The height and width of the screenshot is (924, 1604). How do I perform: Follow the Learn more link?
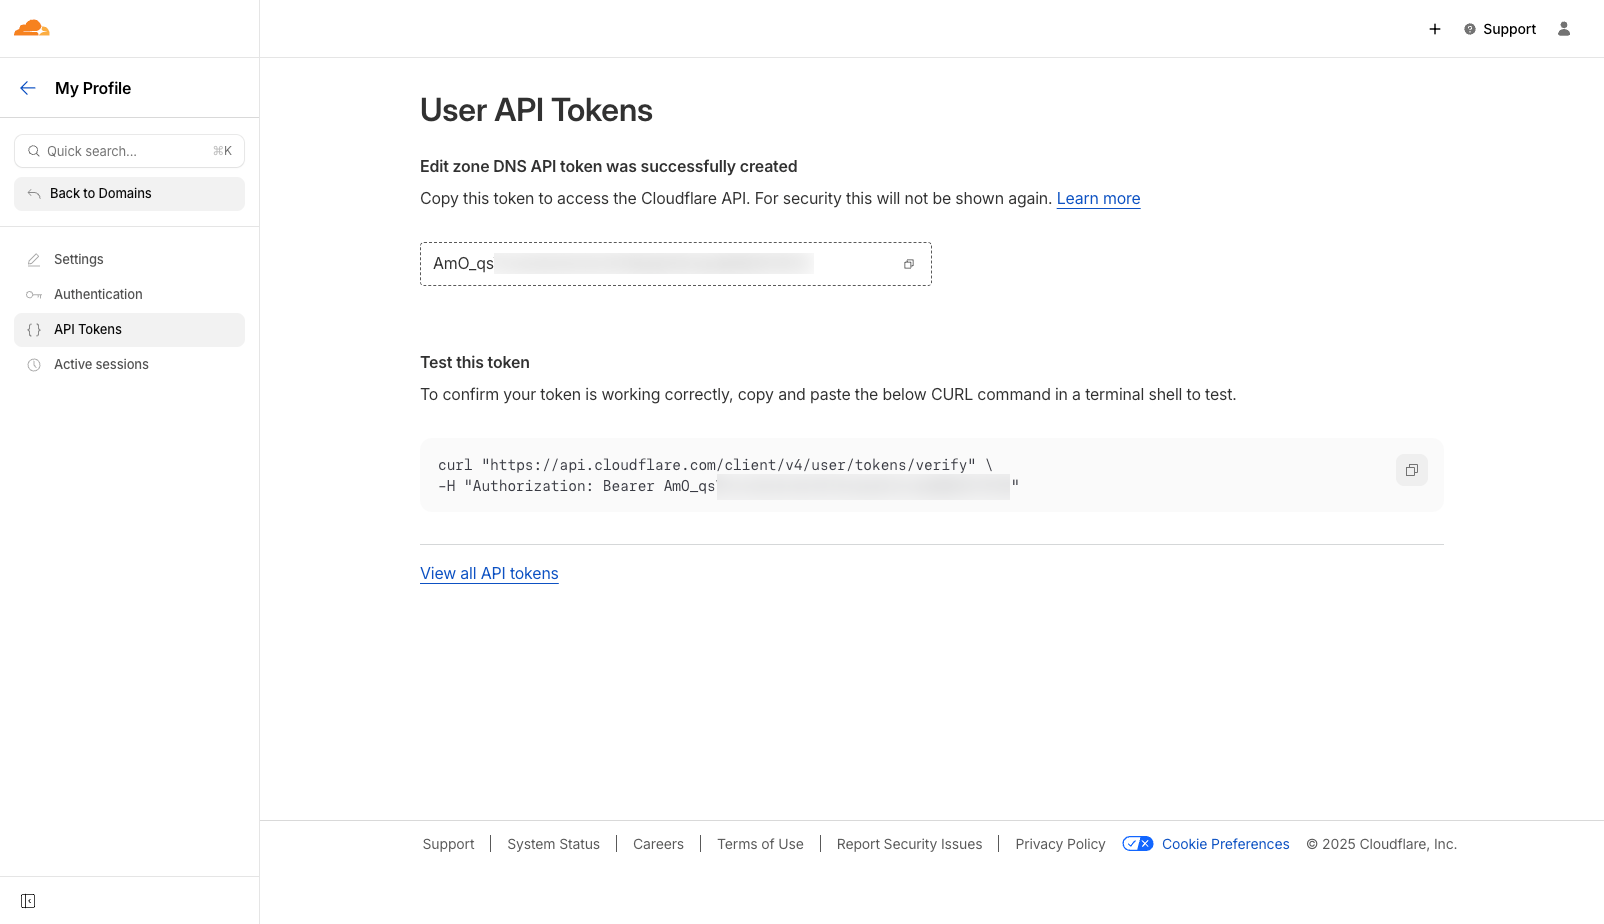[x=1098, y=198]
